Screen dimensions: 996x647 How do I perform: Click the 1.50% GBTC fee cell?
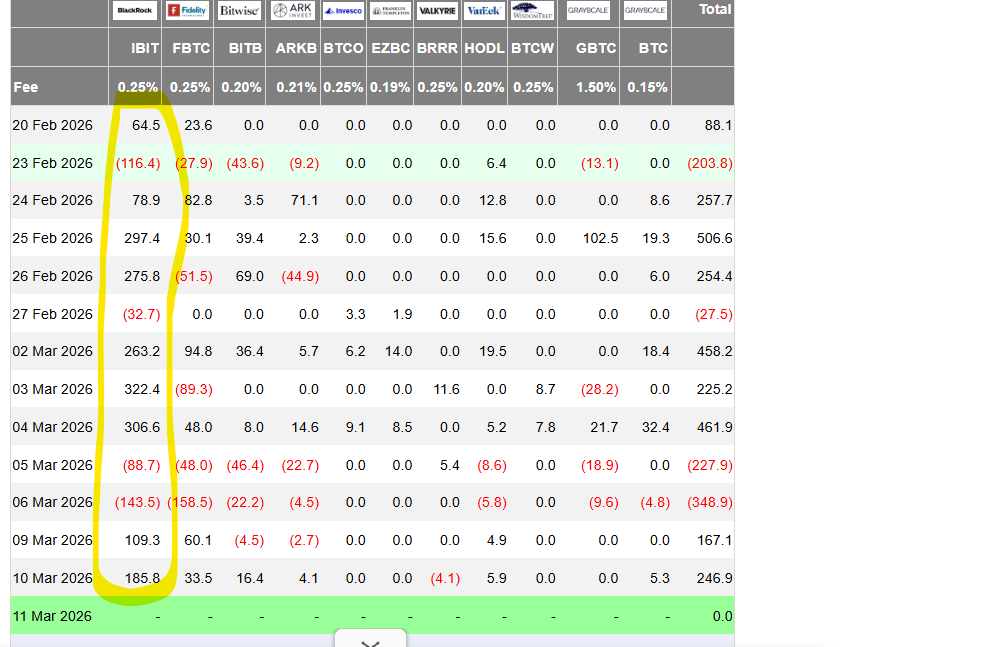(596, 87)
